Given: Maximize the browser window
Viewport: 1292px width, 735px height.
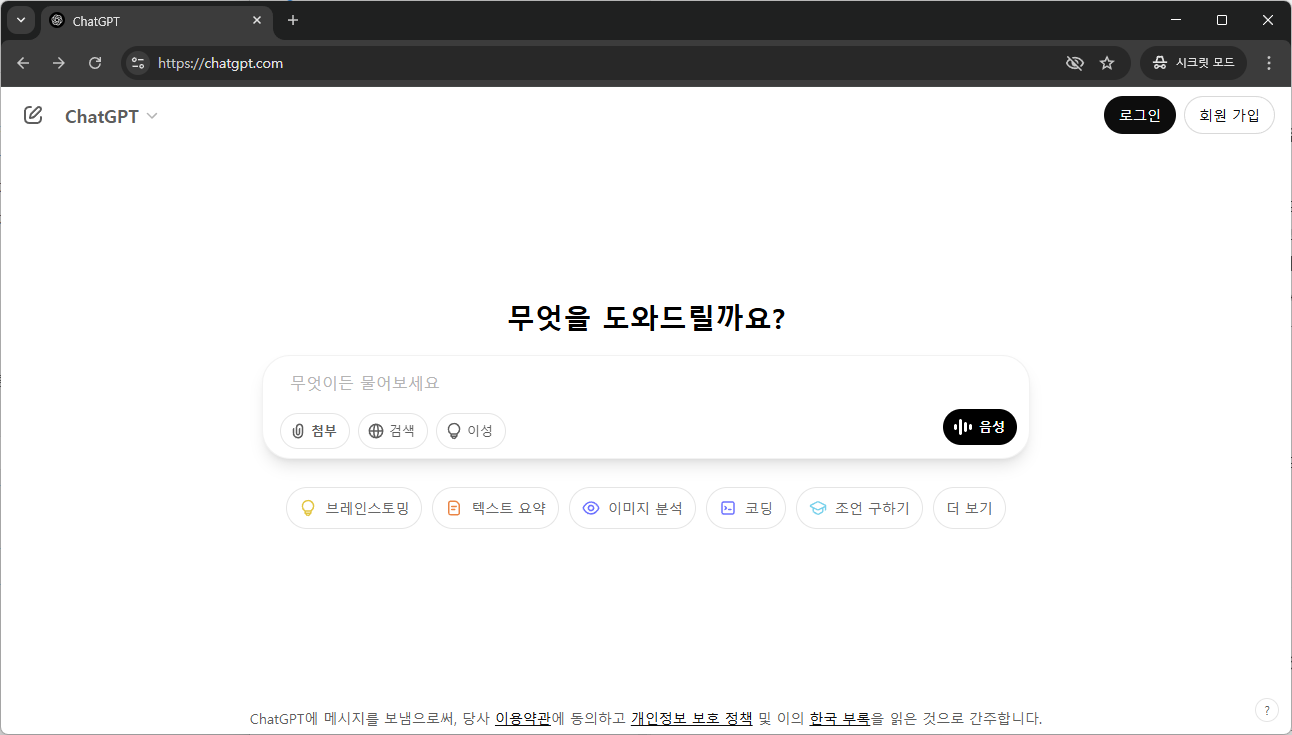Looking at the screenshot, I should (x=1222, y=20).
